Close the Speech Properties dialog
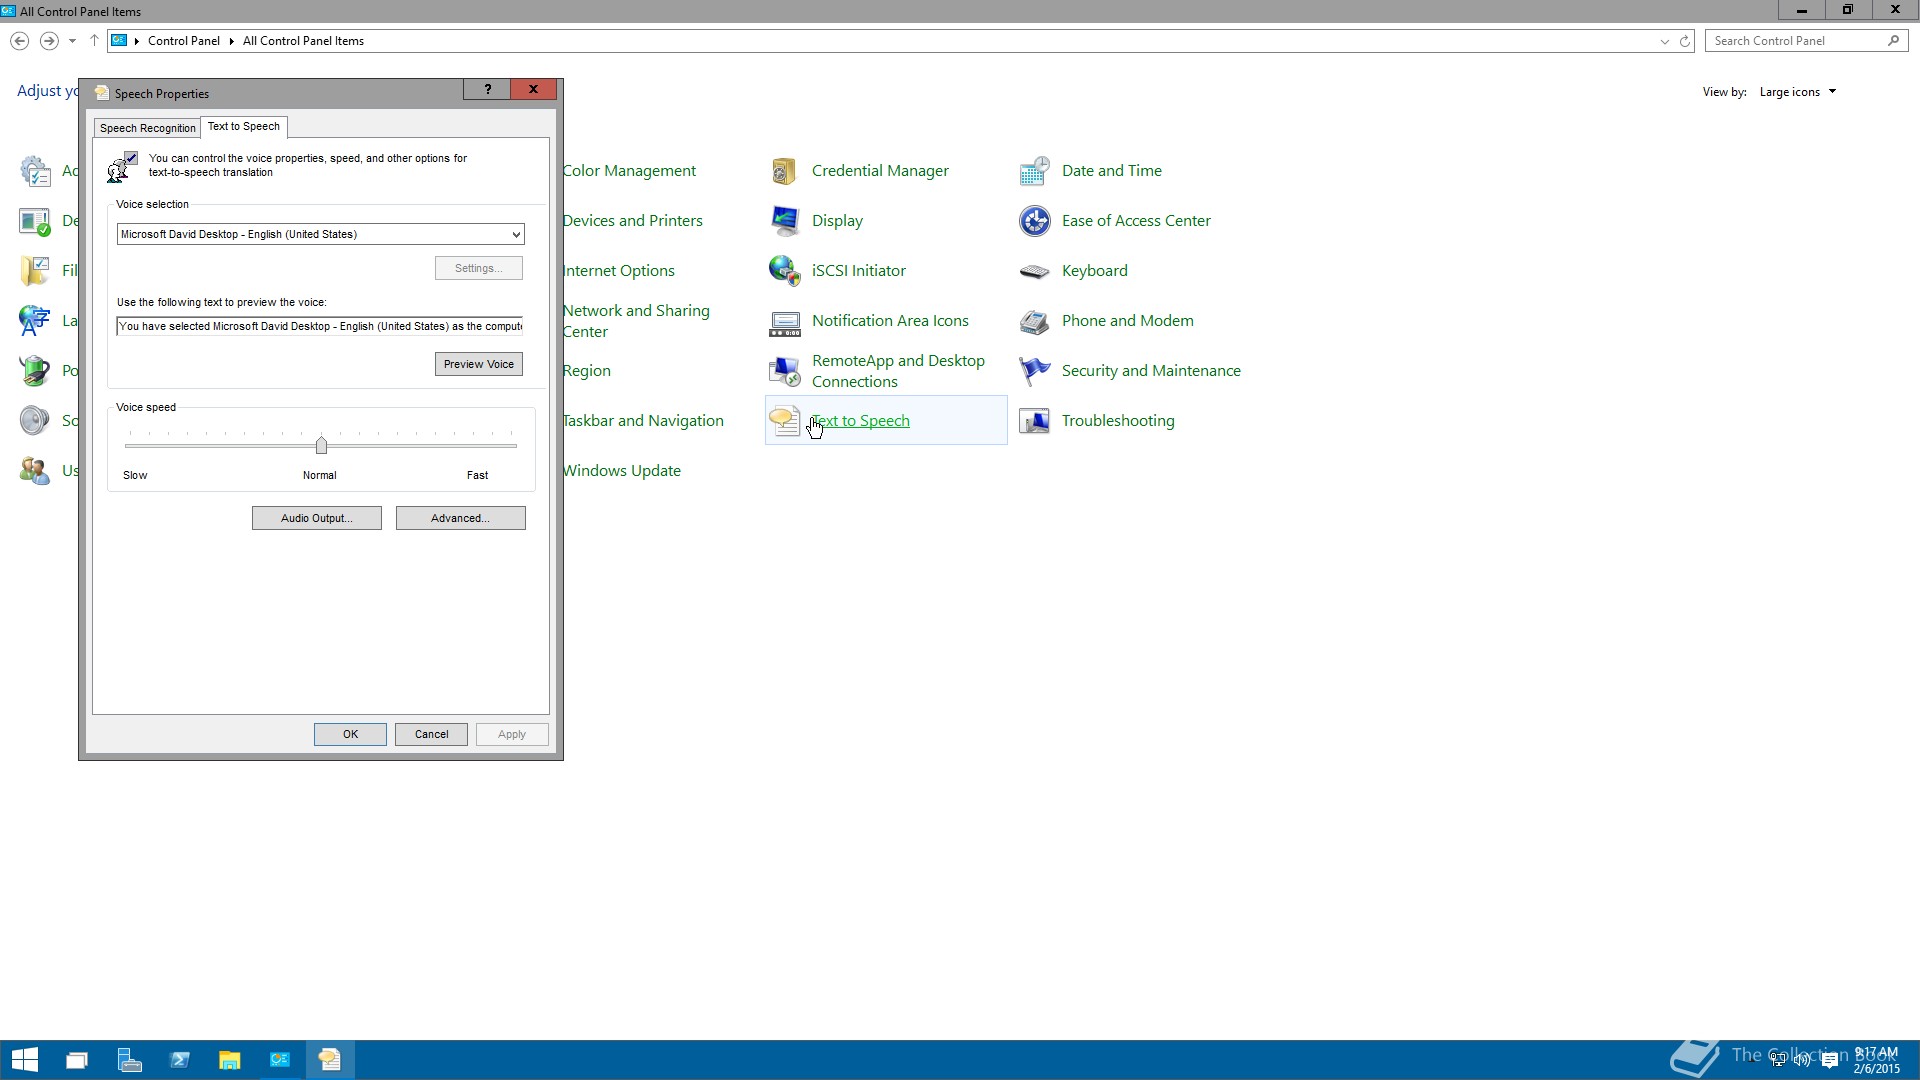1920x1080 pixels. tap(533, 89)
